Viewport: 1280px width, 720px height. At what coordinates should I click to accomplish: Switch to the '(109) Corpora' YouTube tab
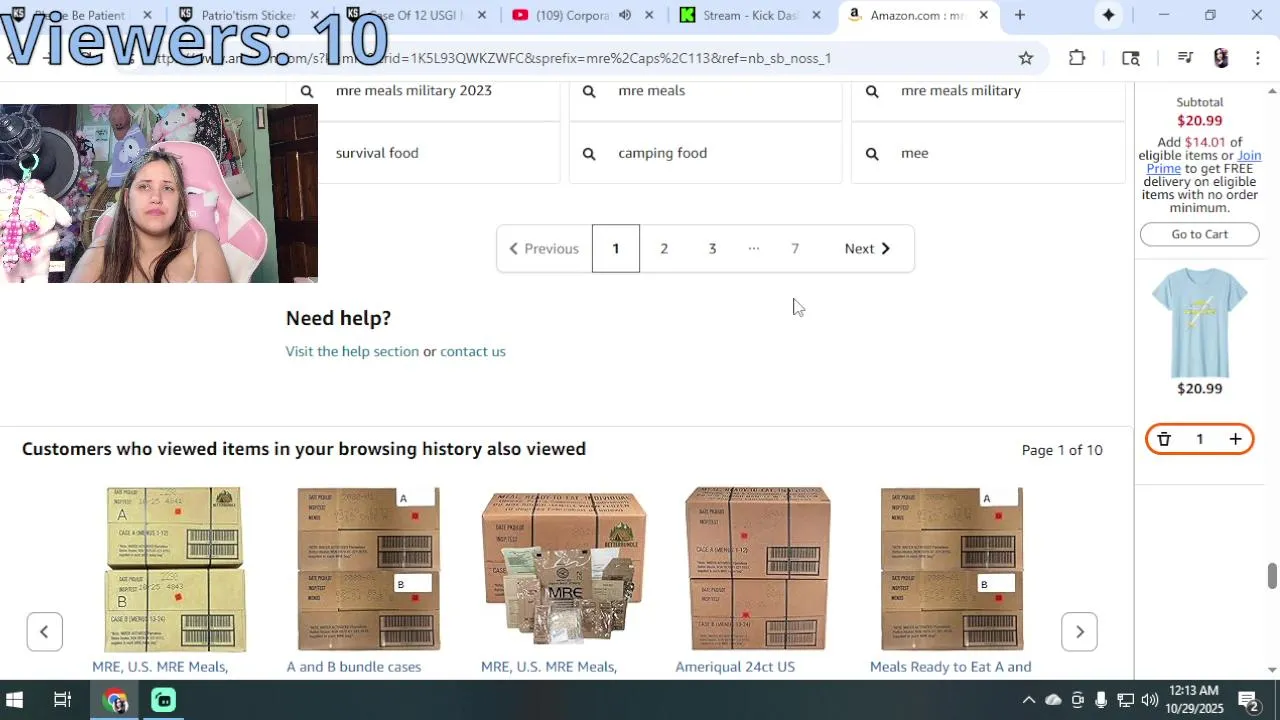point(575,15)
